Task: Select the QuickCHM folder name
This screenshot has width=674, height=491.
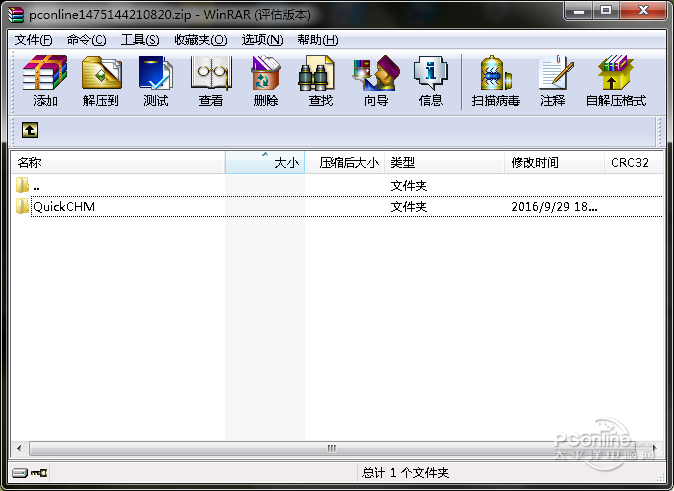Action: [64, 207]
